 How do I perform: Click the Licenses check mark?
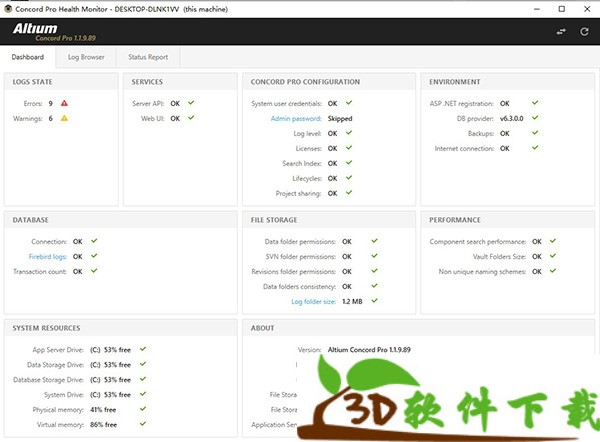click(349, 148)
